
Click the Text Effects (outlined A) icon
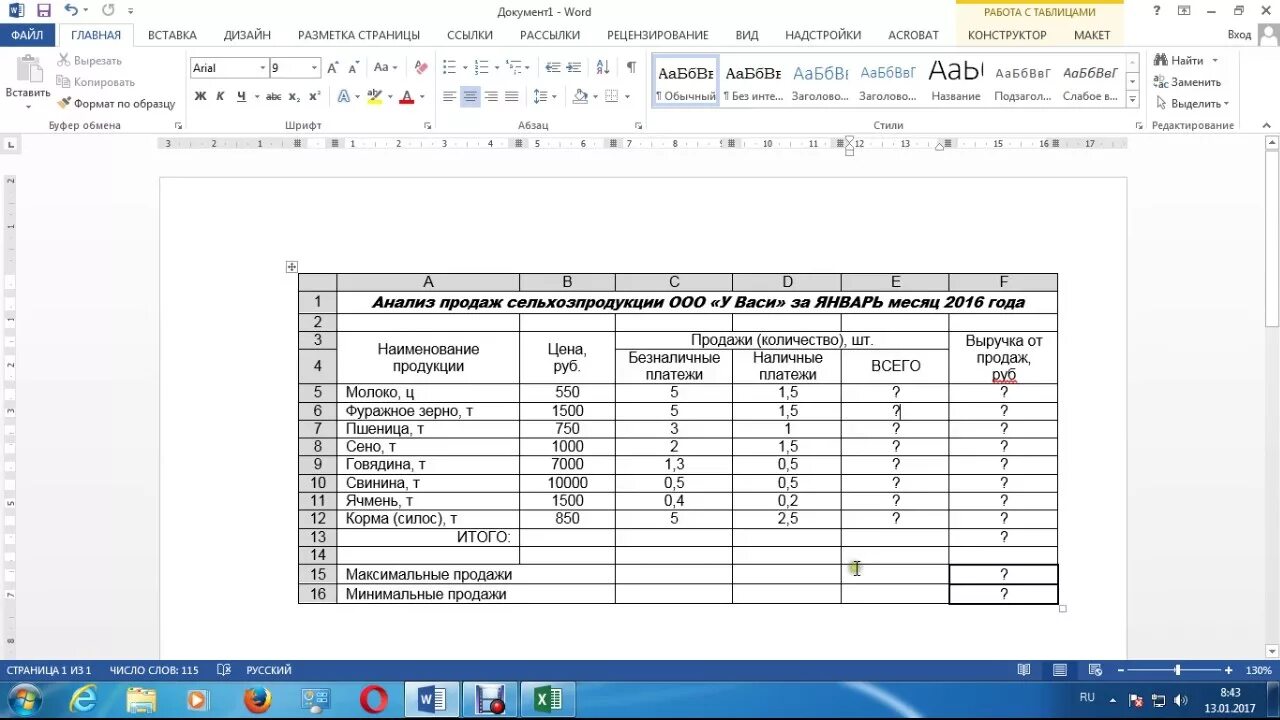point(343,97)
